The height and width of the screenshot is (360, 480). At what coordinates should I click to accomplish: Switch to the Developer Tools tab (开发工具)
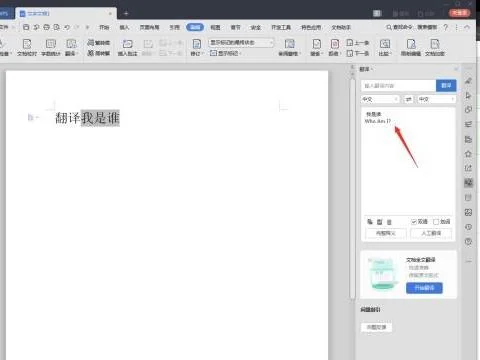click(281, 27)
